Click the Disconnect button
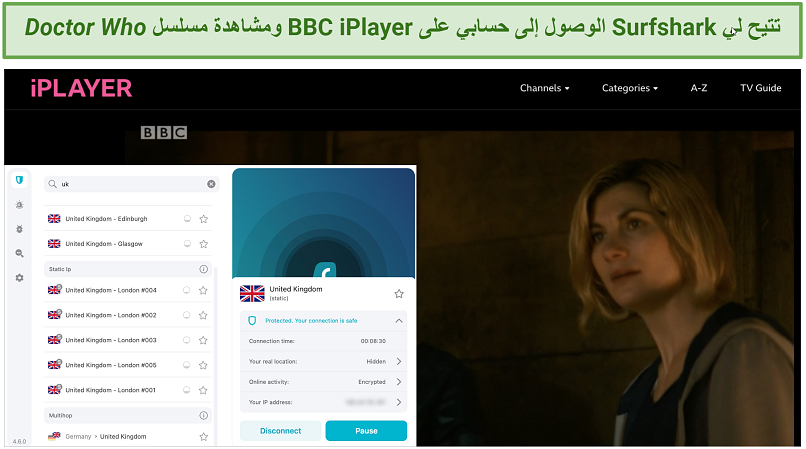The image size is (806, 449). [x=281, y=431]
